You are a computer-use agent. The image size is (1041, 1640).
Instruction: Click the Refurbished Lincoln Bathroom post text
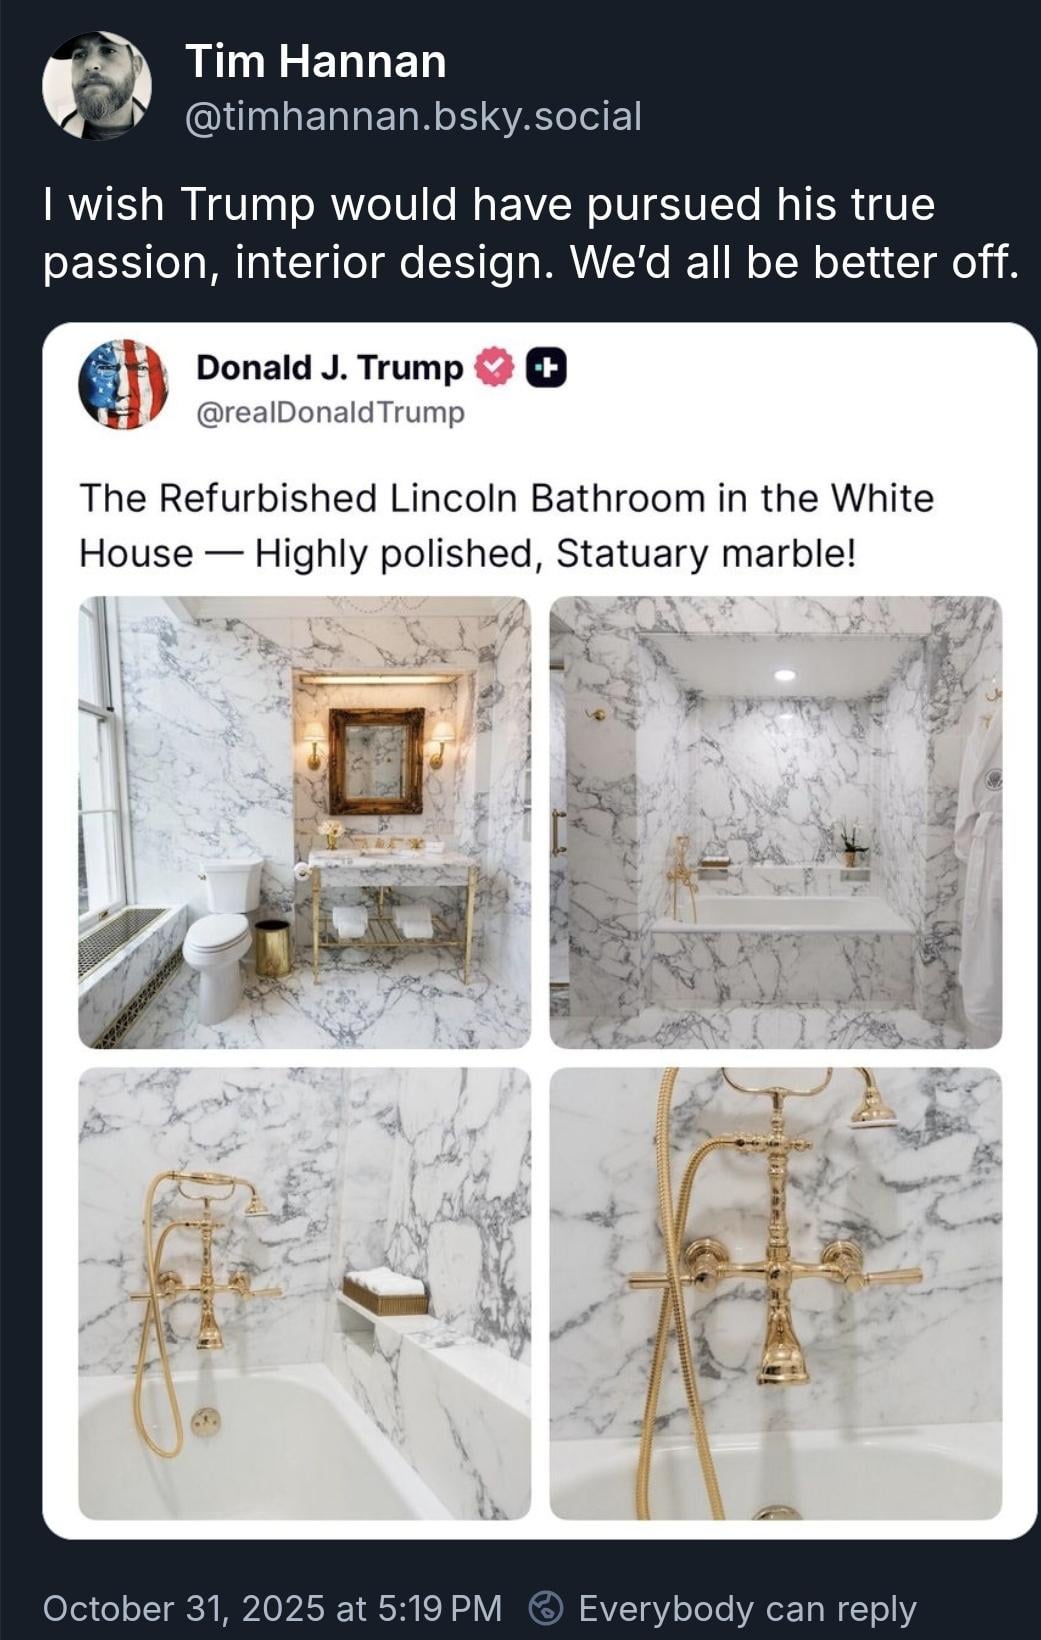coord(506,525)
